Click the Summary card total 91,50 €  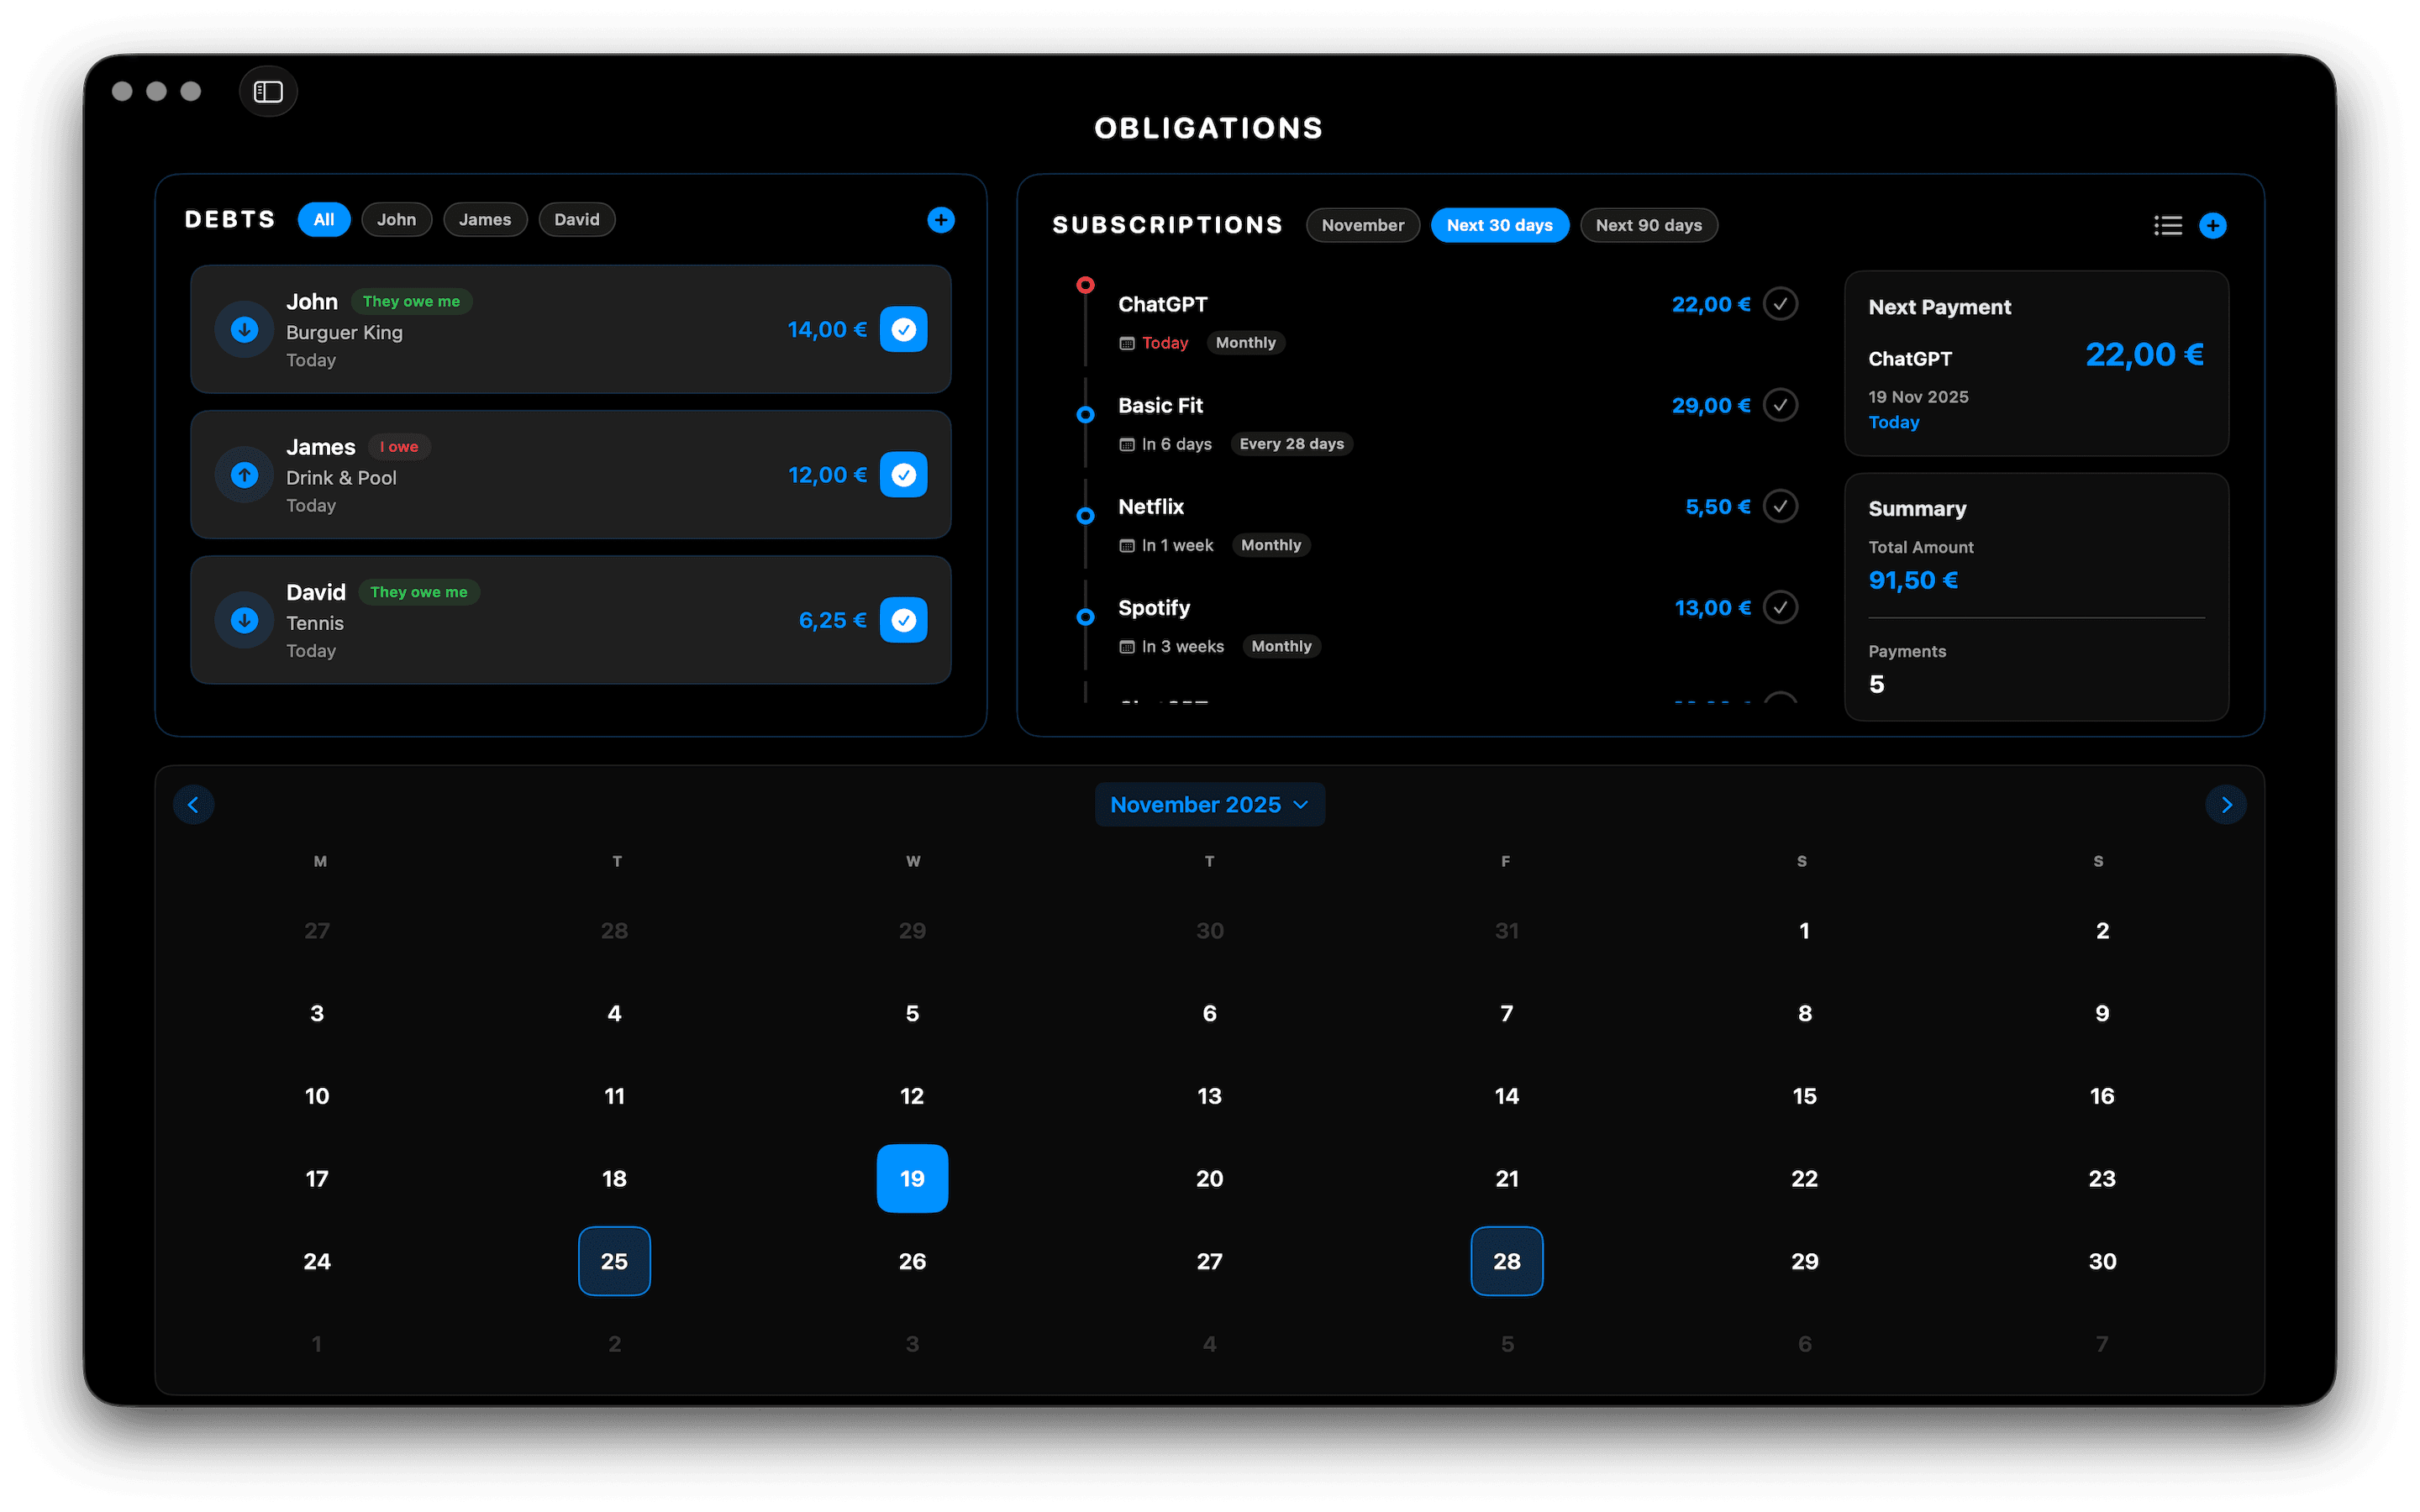[1913, 581]
